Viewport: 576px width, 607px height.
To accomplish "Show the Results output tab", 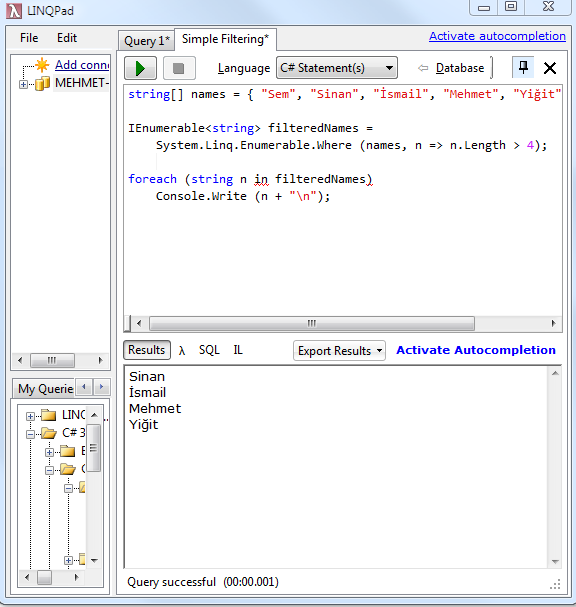I will click(147, 350).
